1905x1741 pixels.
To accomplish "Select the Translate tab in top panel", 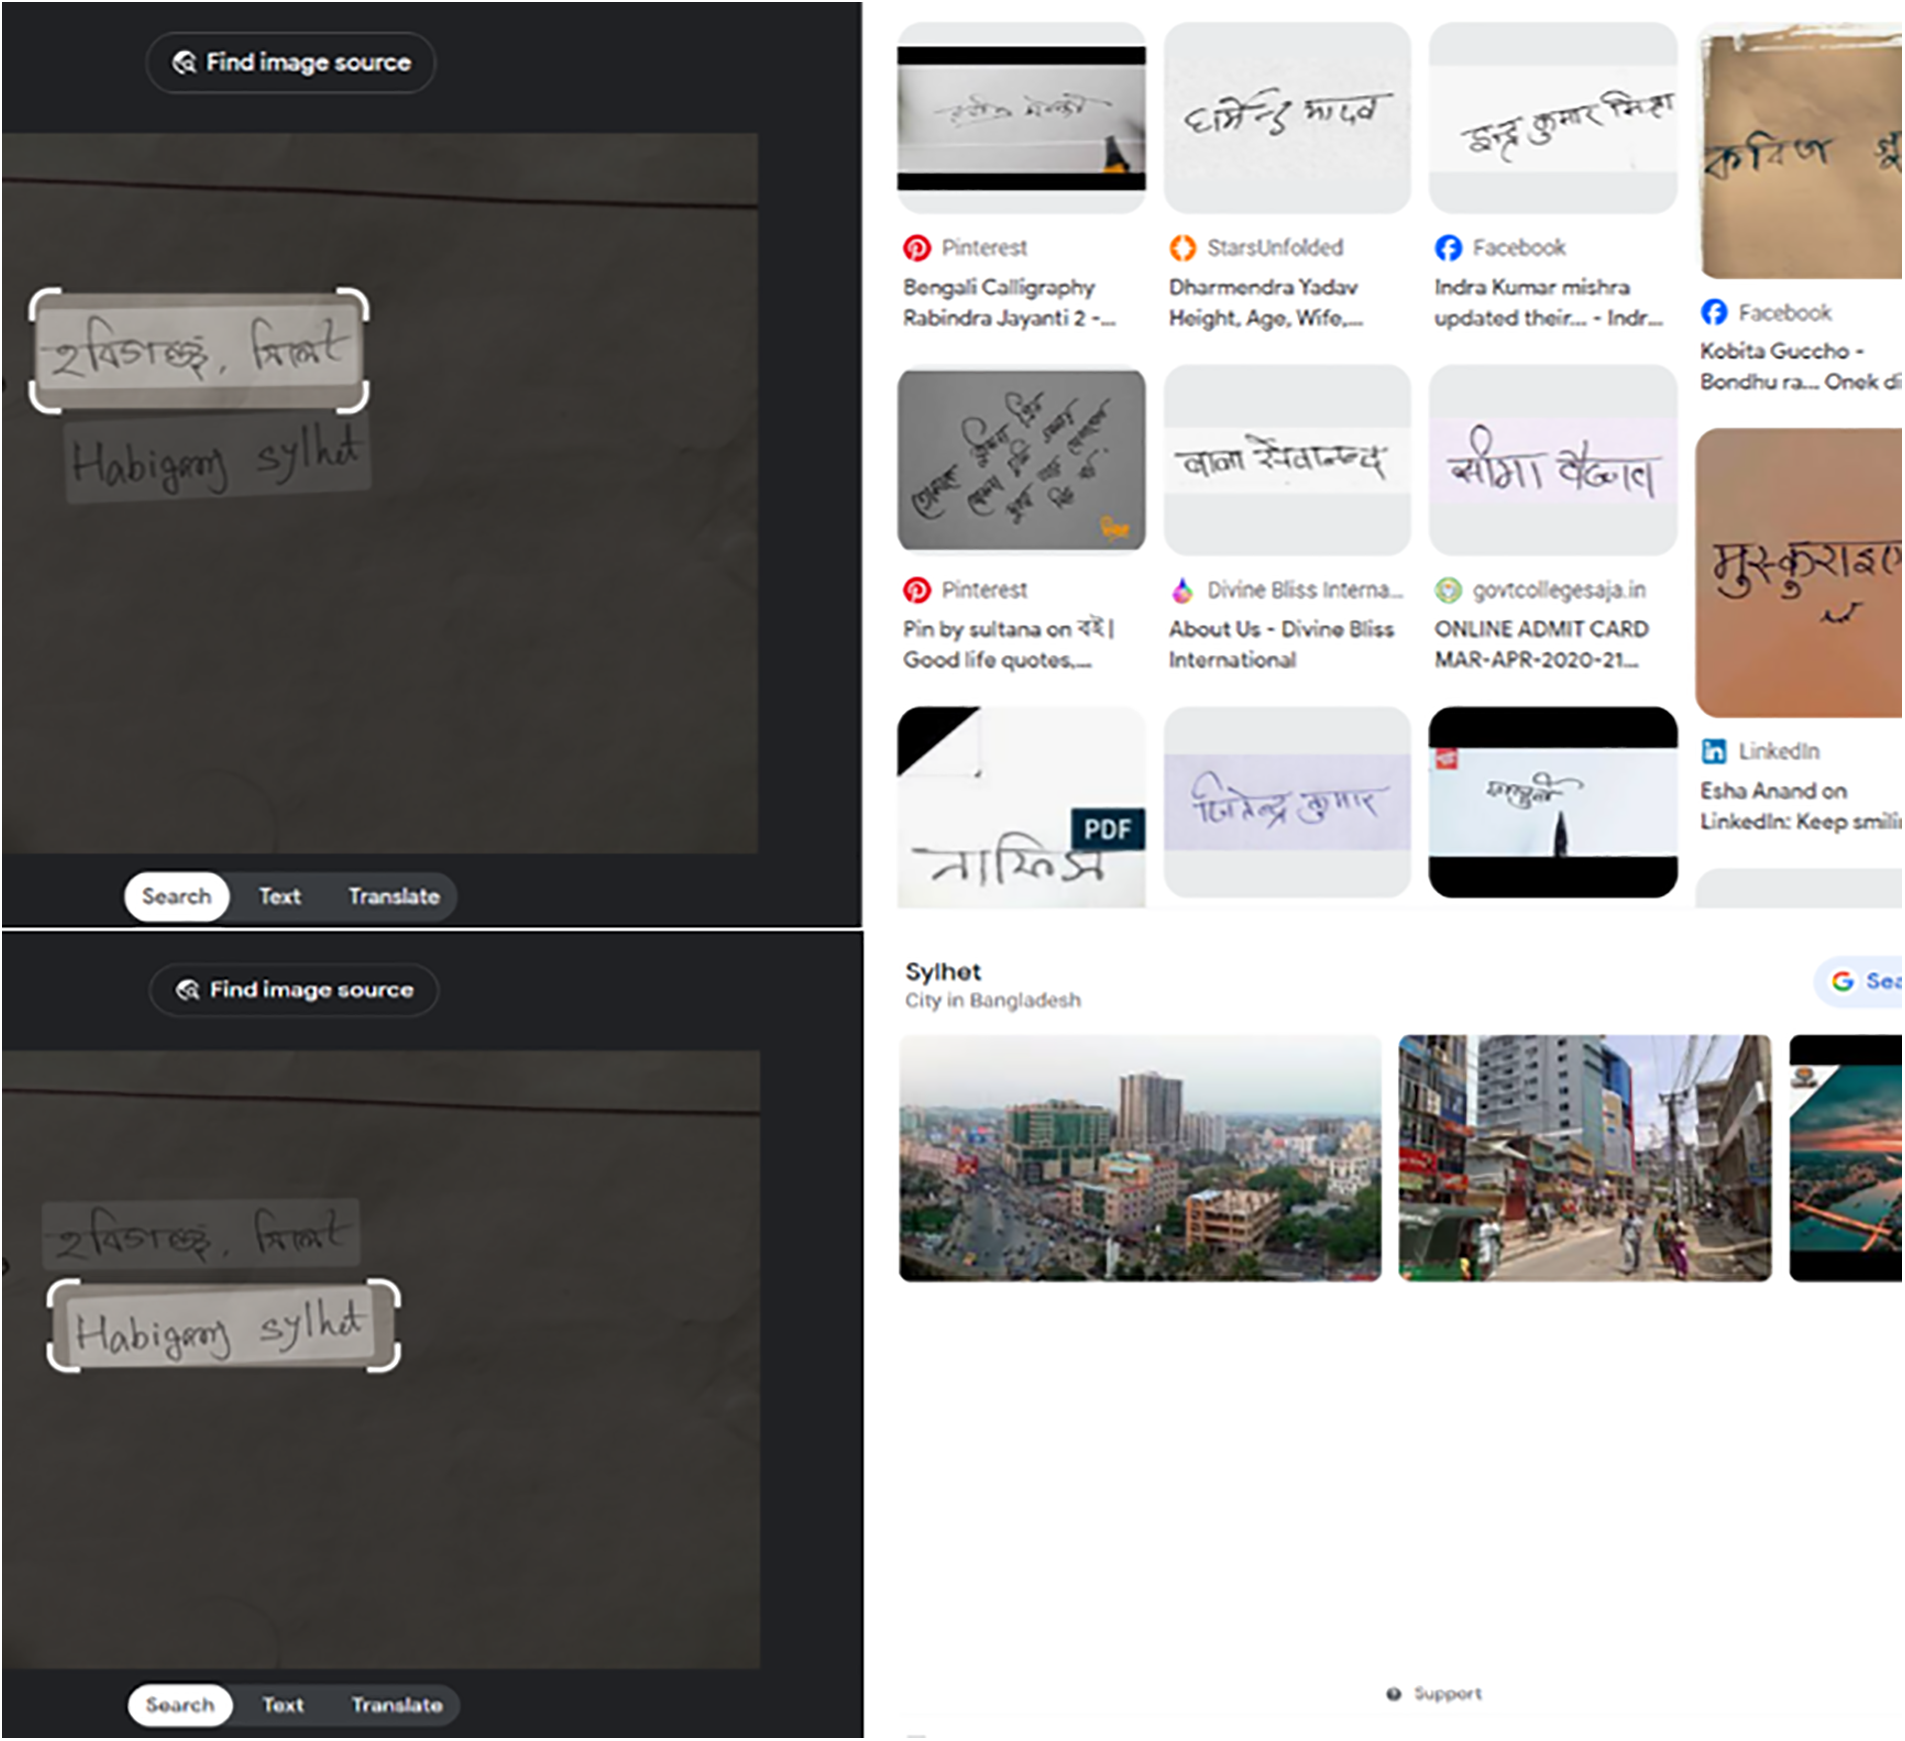I will tap(393, 897).
